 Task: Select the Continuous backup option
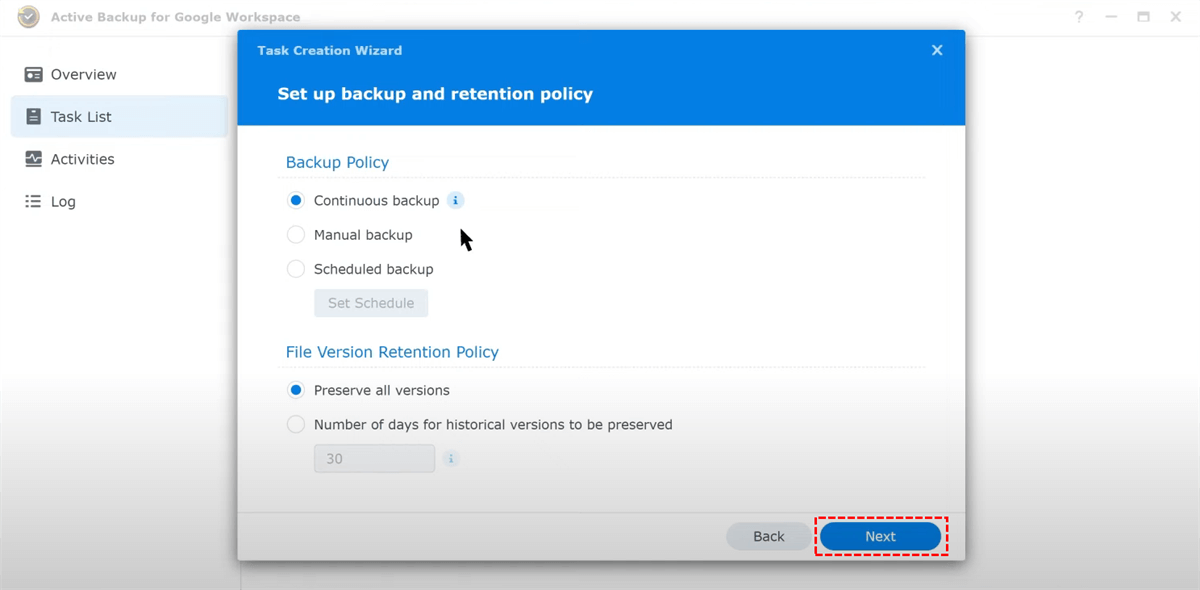[x=296, y=201]
